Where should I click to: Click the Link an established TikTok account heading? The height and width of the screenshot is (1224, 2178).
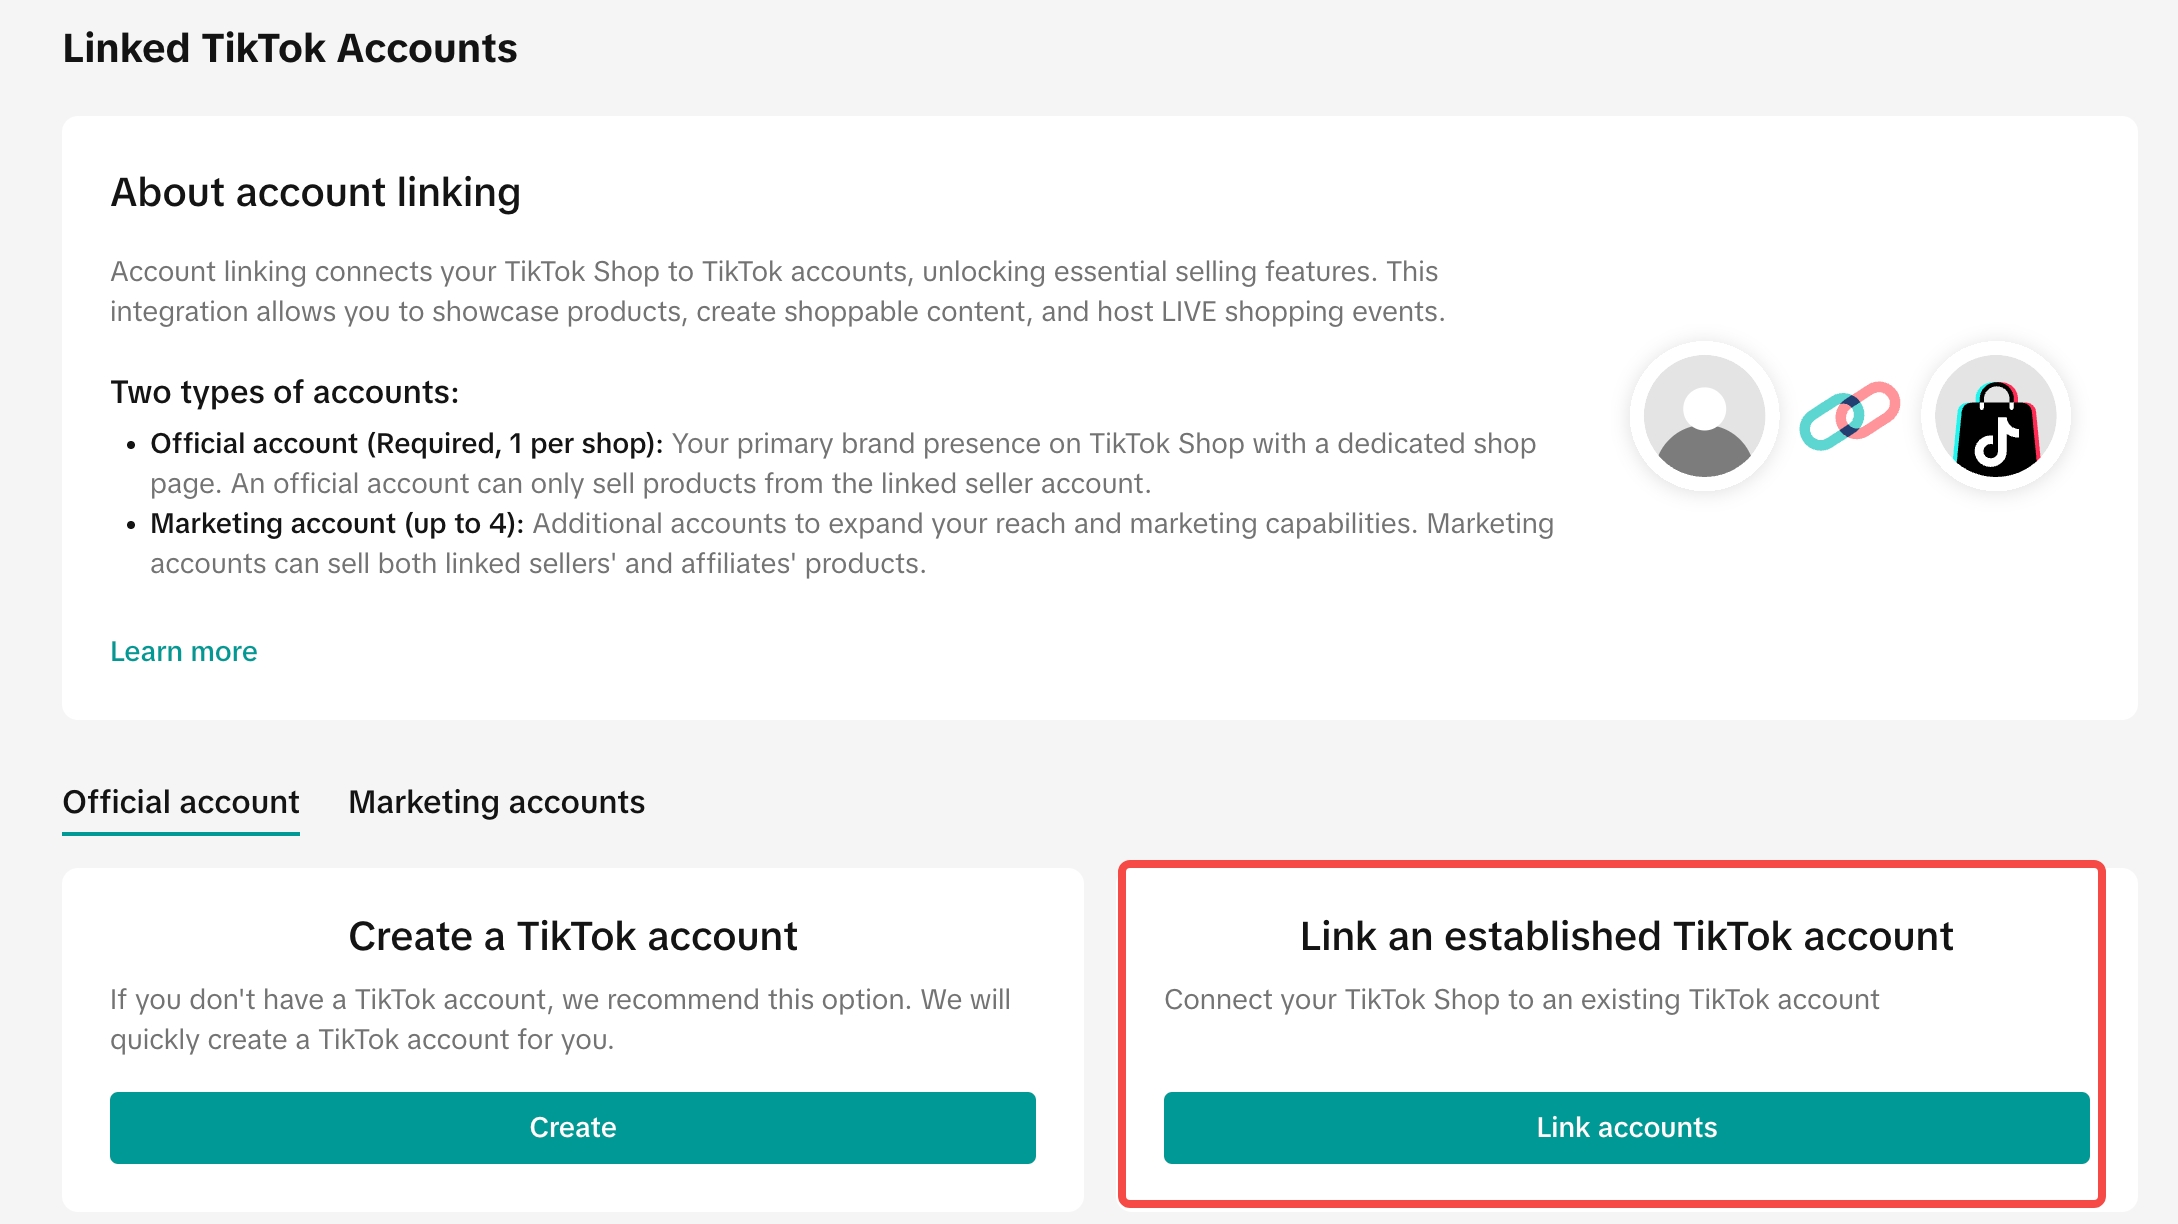(1626, 936)
